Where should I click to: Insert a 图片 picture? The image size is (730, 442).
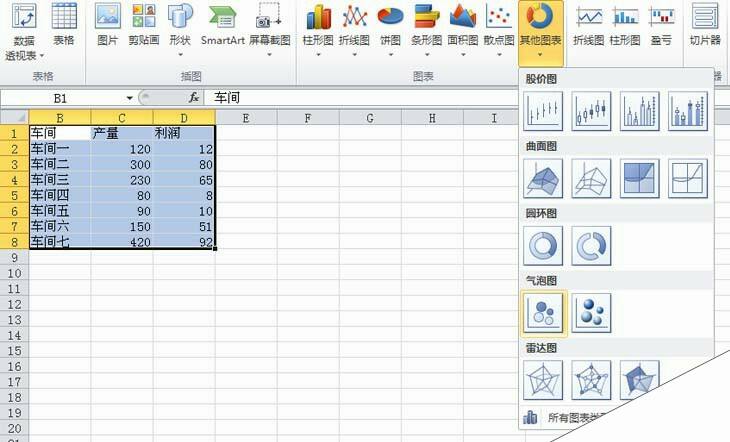click(108, 24)
